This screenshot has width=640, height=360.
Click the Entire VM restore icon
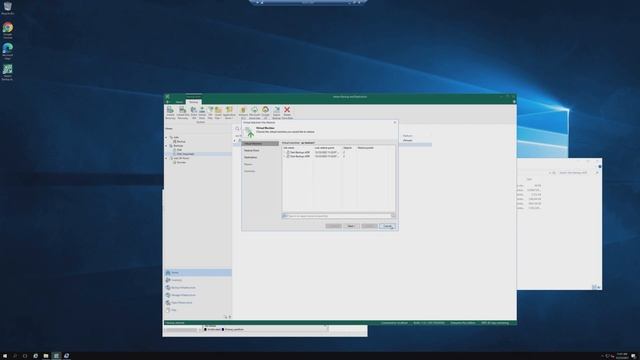(194, 112)
